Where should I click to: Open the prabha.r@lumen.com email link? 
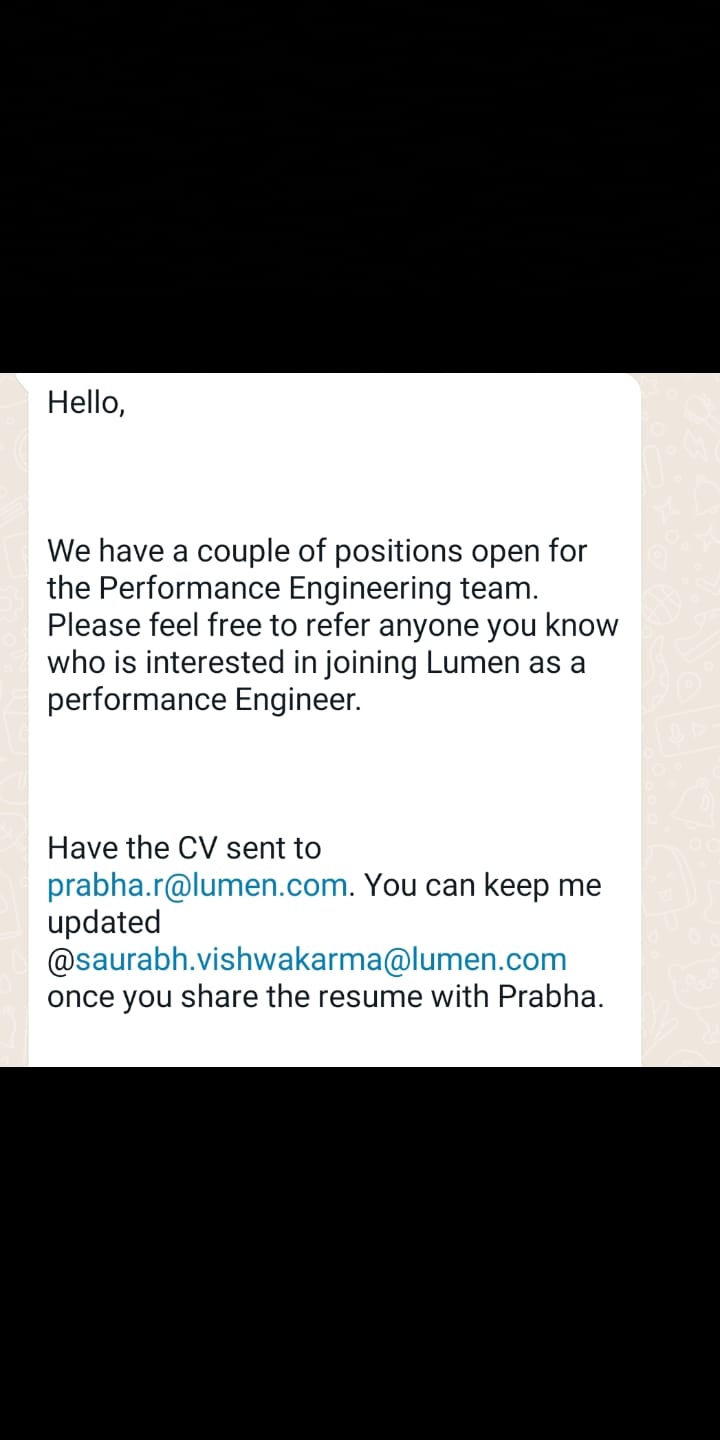pos(199,885)
